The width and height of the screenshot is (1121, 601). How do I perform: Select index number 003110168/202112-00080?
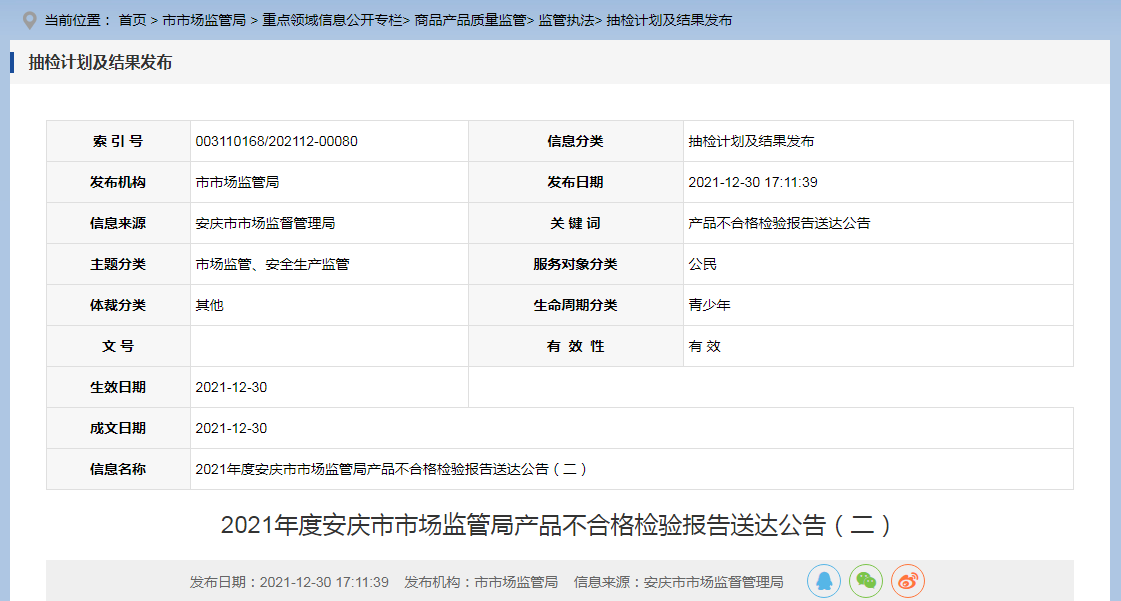[x=277, y=141]
